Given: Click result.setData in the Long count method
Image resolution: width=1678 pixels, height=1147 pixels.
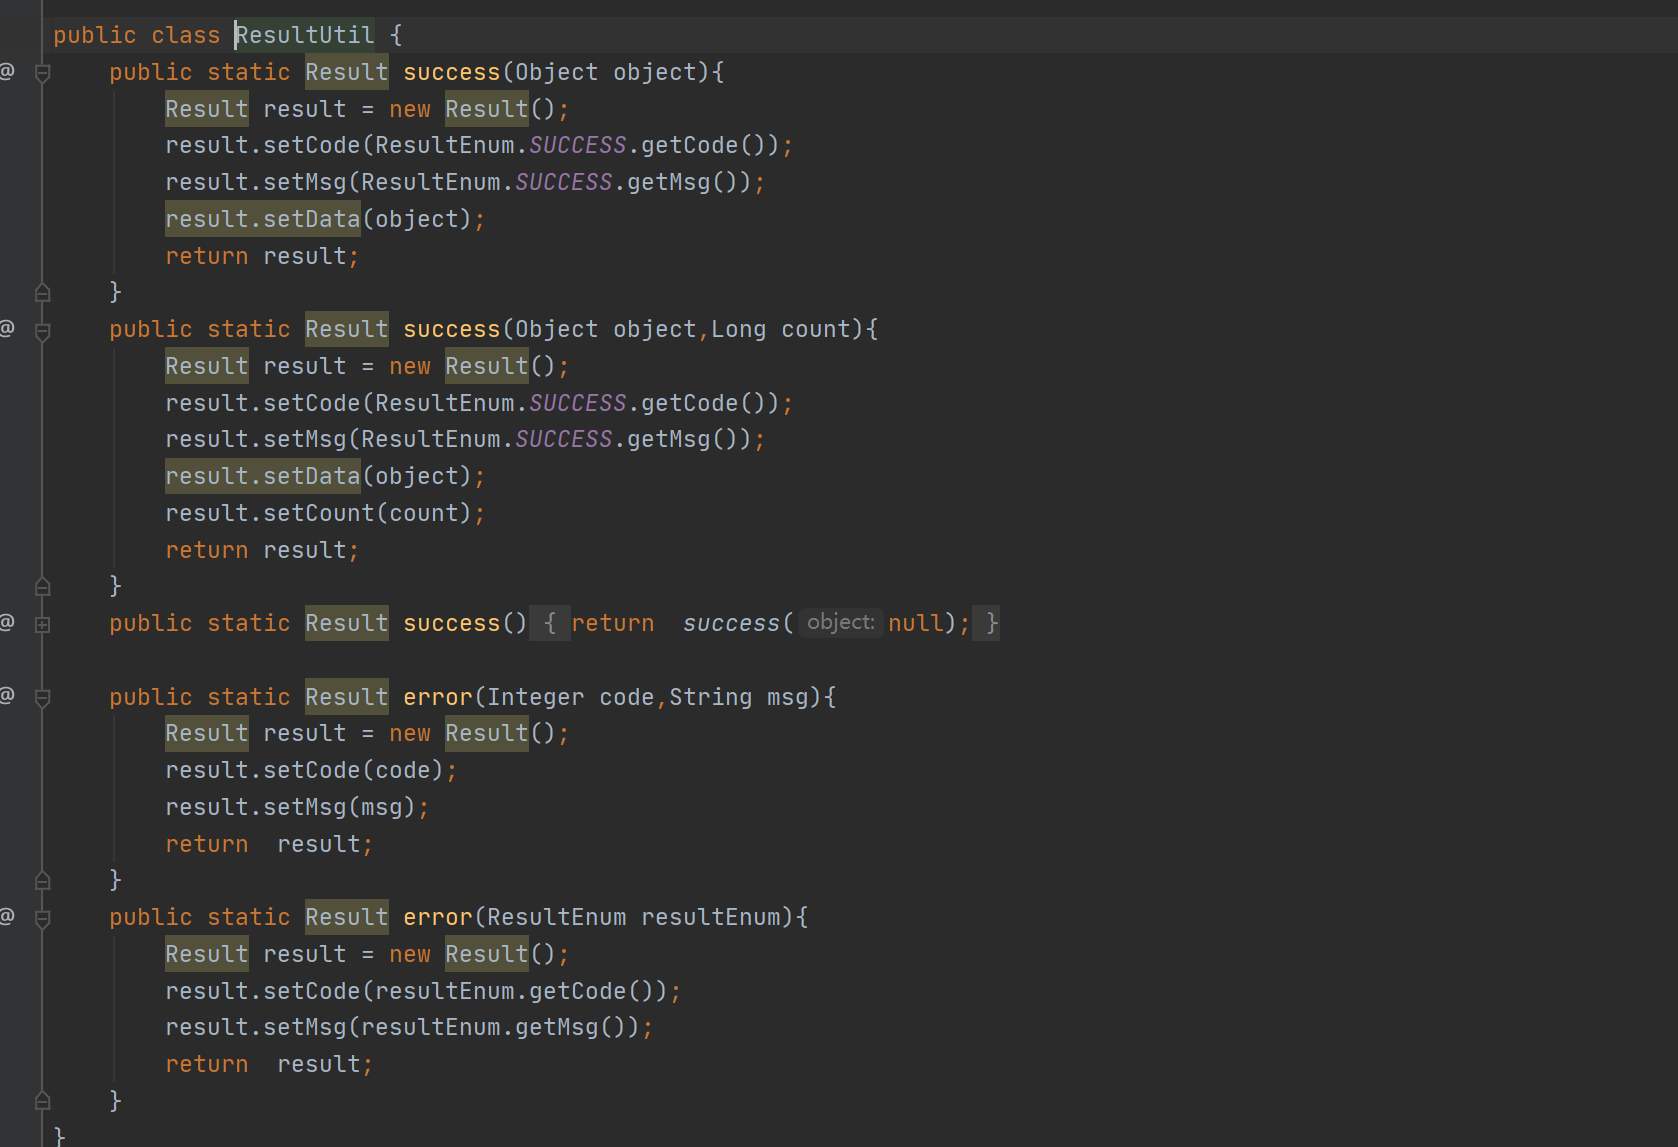Looking at the screenshot, I should (262, 476).
